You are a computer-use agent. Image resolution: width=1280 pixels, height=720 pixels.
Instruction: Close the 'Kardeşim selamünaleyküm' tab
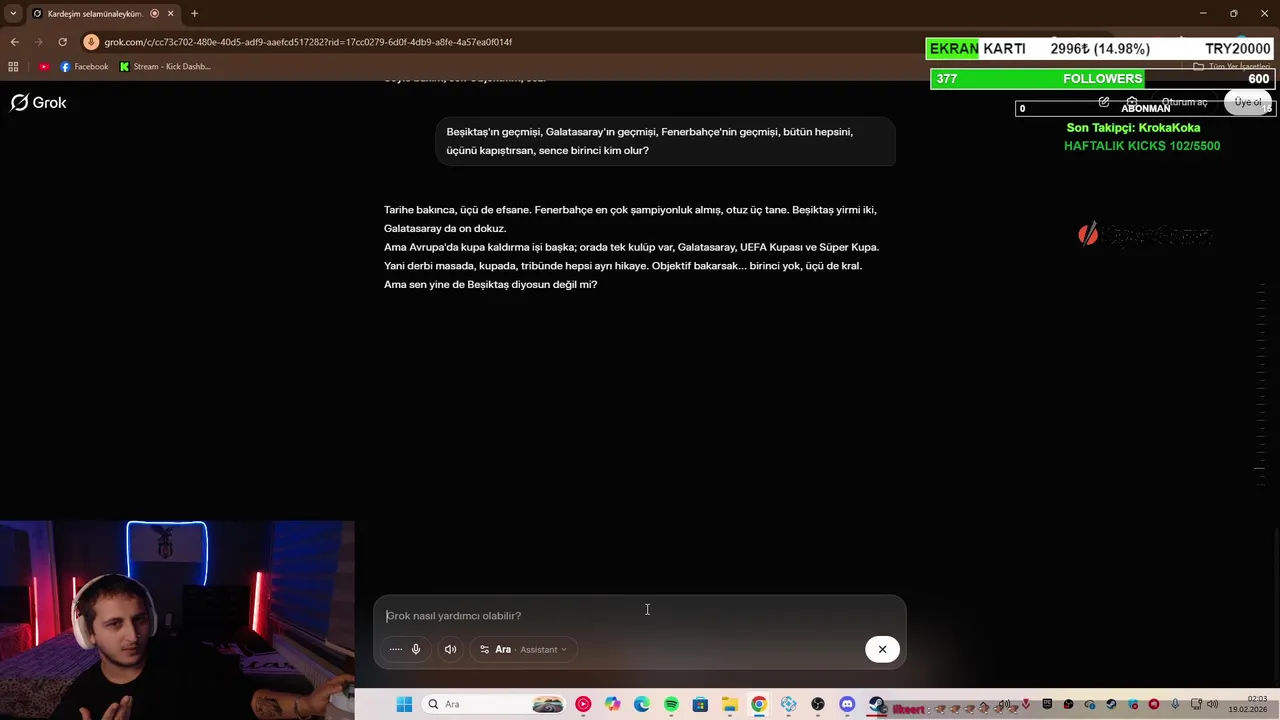[170, 14]
